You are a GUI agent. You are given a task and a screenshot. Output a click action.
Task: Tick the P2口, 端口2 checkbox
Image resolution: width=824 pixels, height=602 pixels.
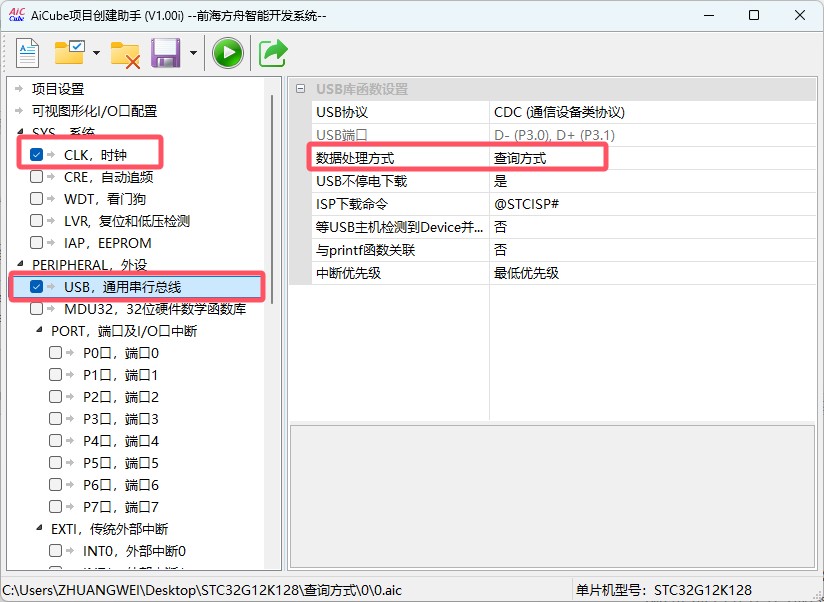tap(55, 397)
